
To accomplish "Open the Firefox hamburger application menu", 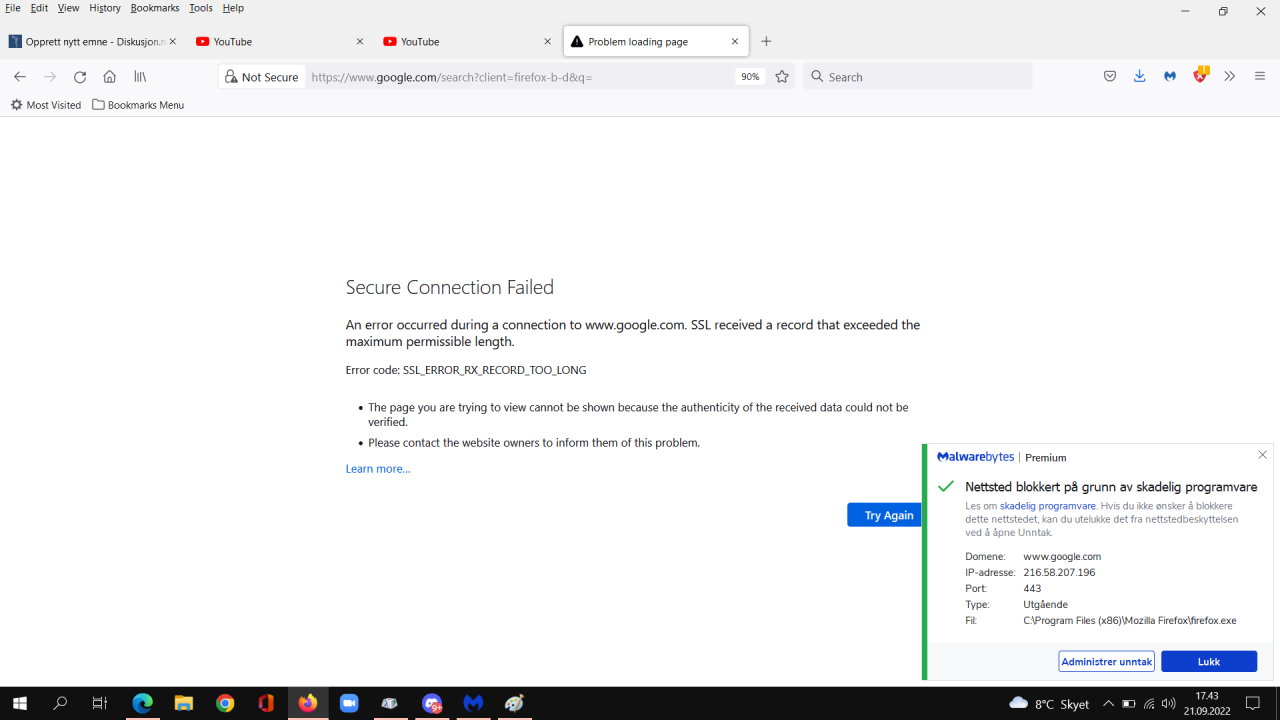I will 1260,77.
